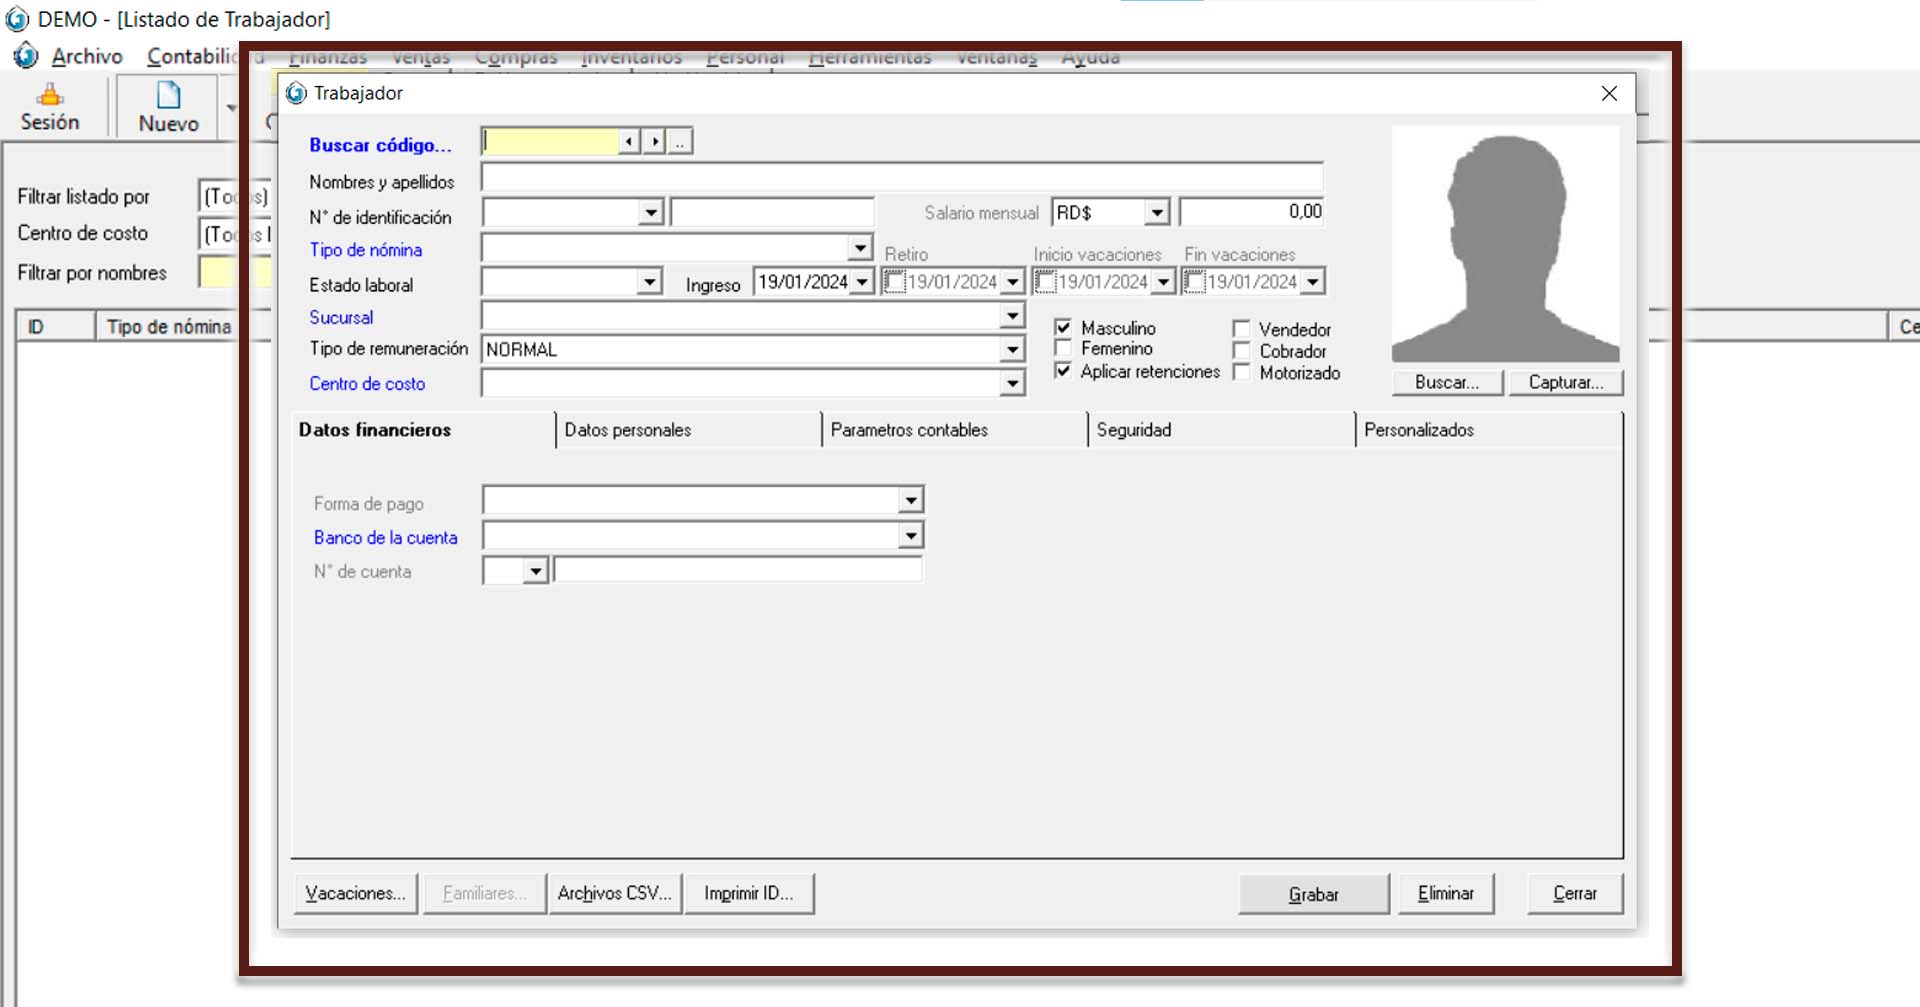Screen dimensions: 1920x1007
Task: Uncheck the Masculino checkbox
Action: [x=1063, y=328]
